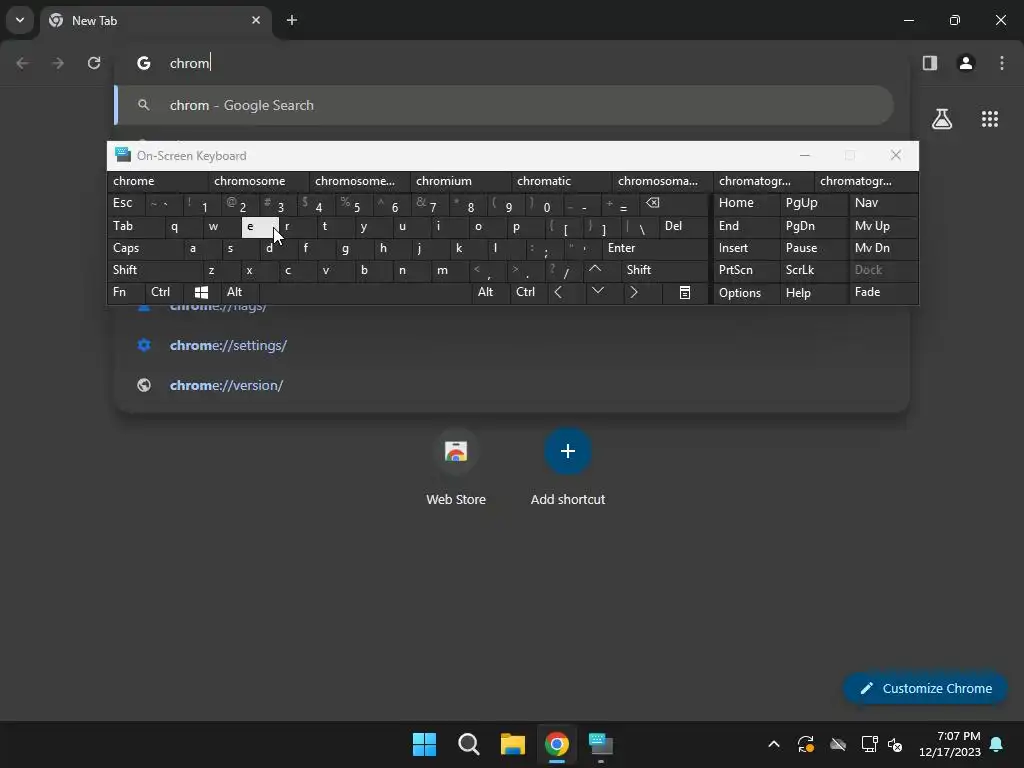Open the Windows Start menu
The image size is (1024, 768).
click(424, 744)
